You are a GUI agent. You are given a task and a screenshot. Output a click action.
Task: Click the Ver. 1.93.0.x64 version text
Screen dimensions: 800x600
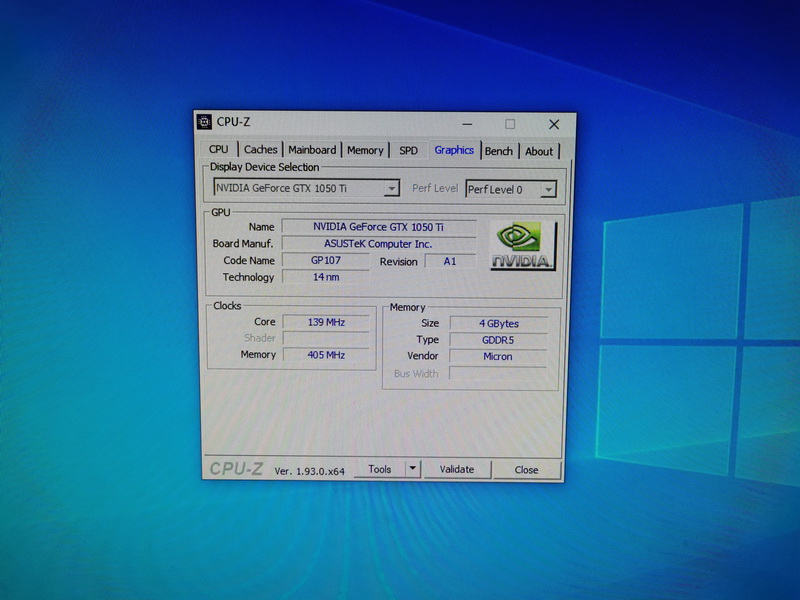tap(310, 471)
